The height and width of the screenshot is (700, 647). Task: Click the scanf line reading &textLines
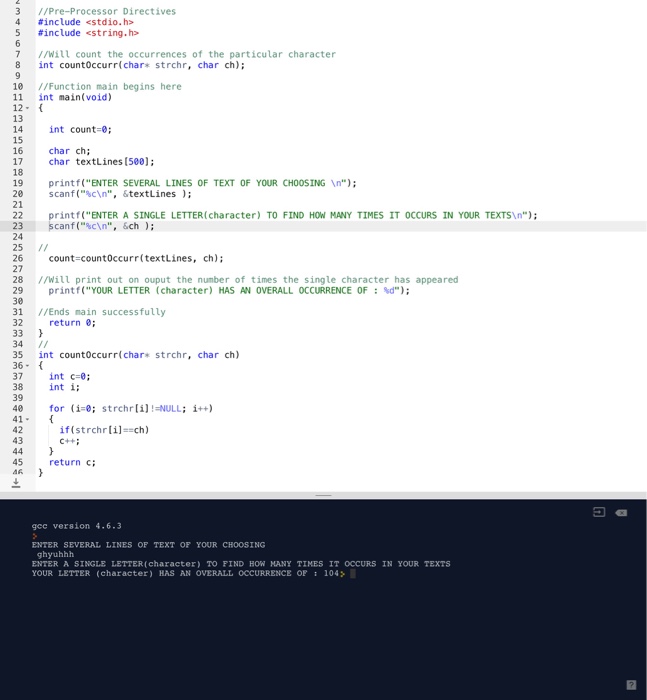(120, 194)
